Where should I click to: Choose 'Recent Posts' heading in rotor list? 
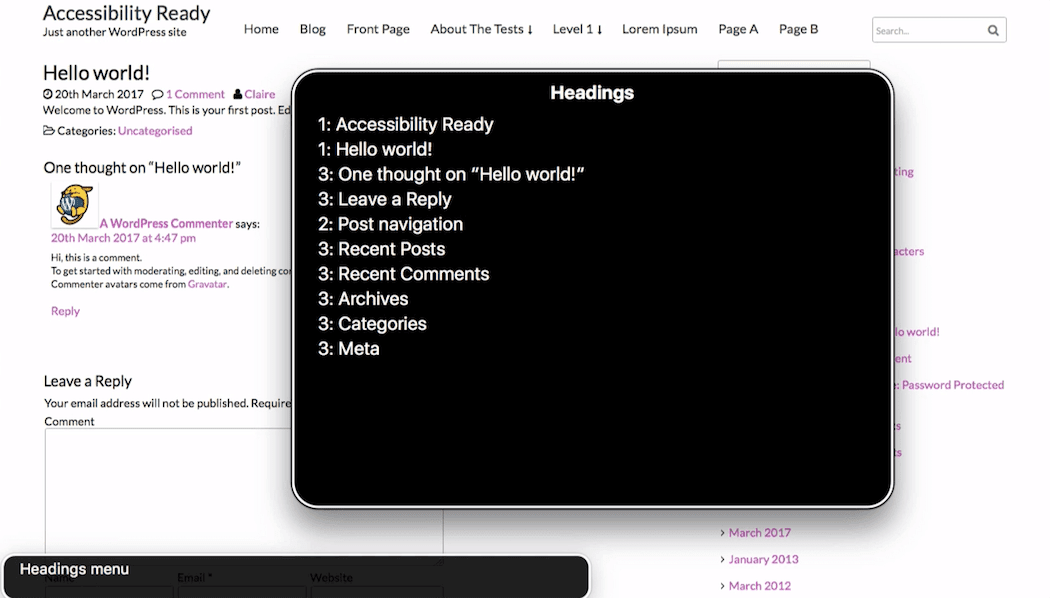(391, 249)
